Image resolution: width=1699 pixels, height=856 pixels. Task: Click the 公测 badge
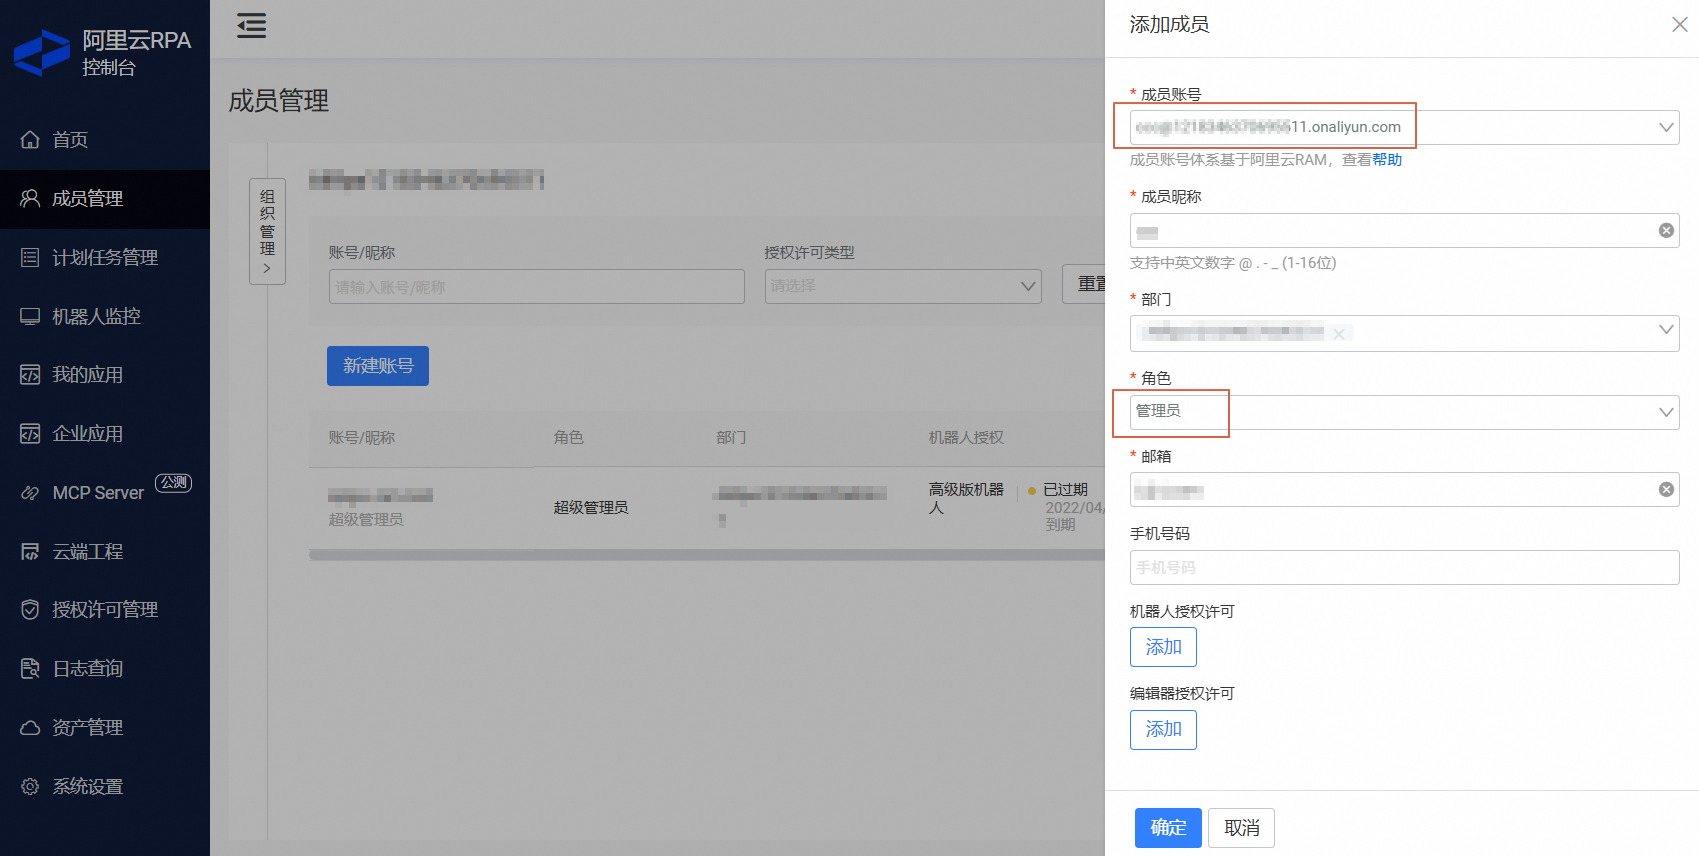[173, 482]
